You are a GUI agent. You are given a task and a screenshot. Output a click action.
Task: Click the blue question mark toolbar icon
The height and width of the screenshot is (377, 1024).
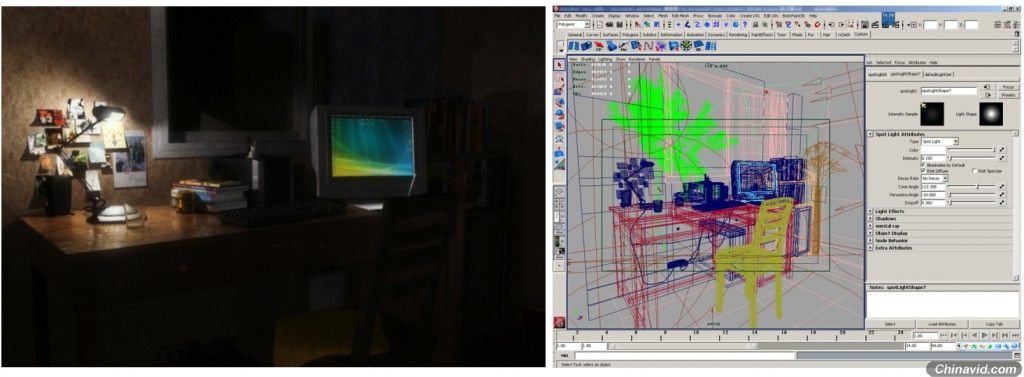745,24
